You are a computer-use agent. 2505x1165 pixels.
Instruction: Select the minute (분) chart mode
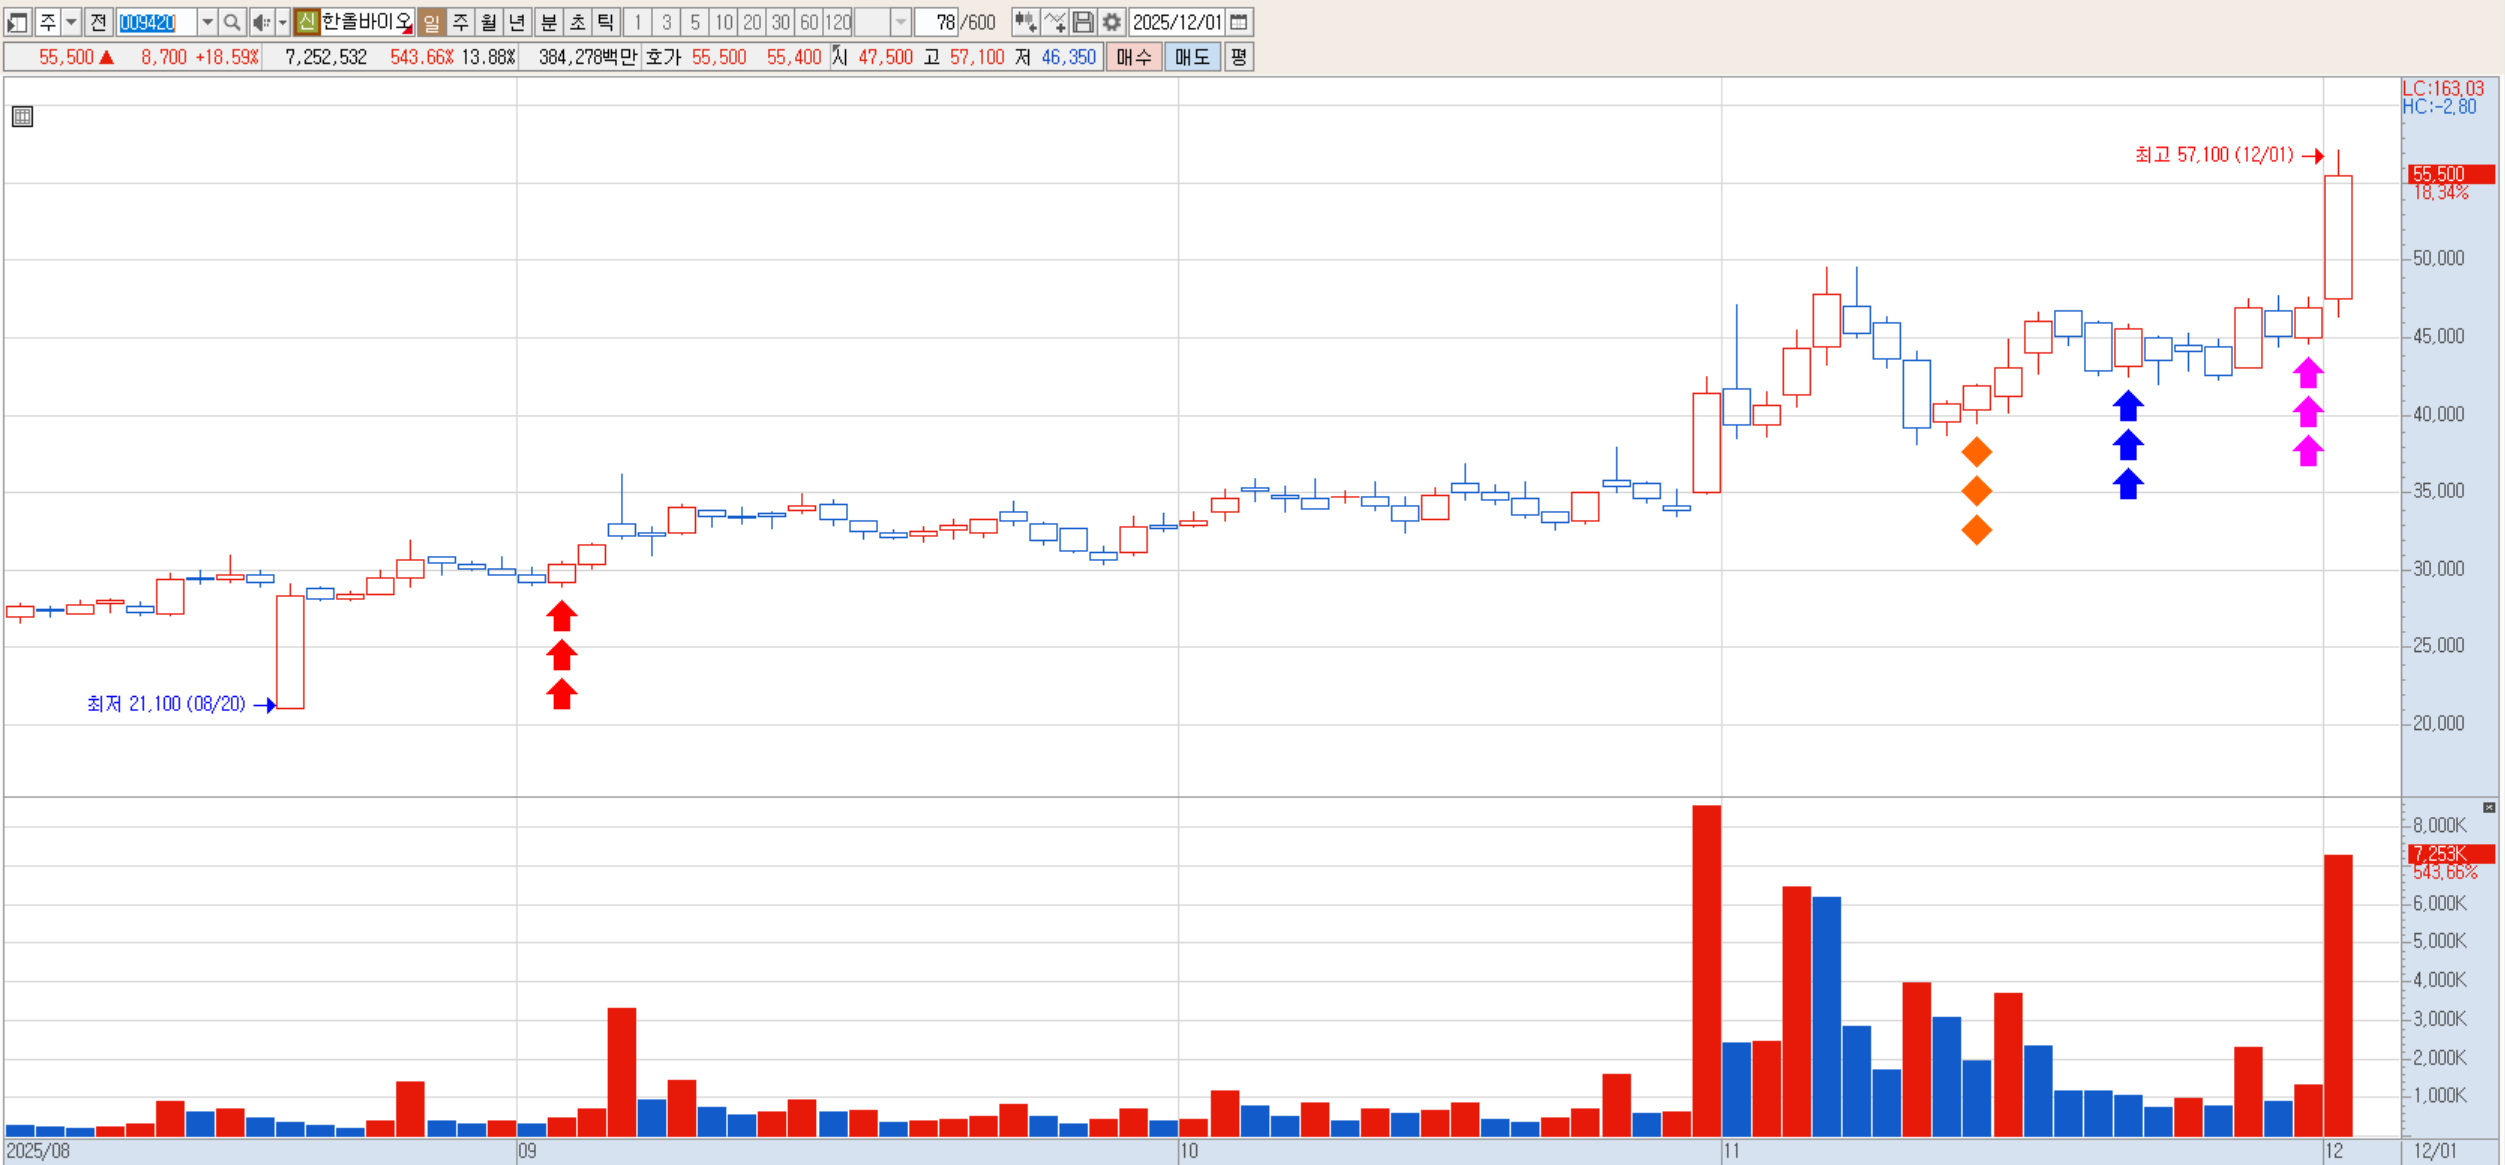549,22
